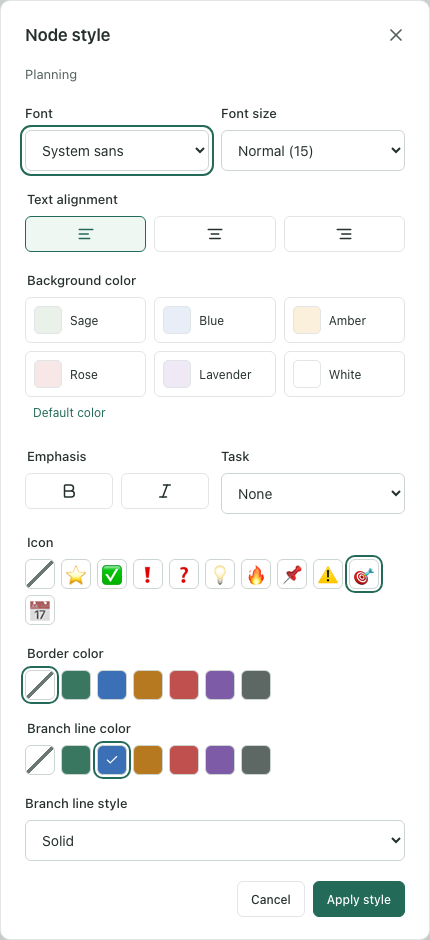Set border color to blue
The width and height of the screenshot is (430, 940).
(x=112, y=685)
